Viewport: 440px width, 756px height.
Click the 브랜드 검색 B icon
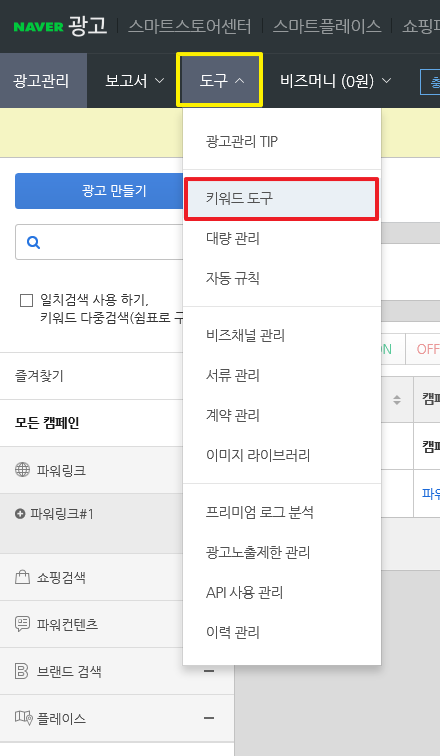point(21,671)
